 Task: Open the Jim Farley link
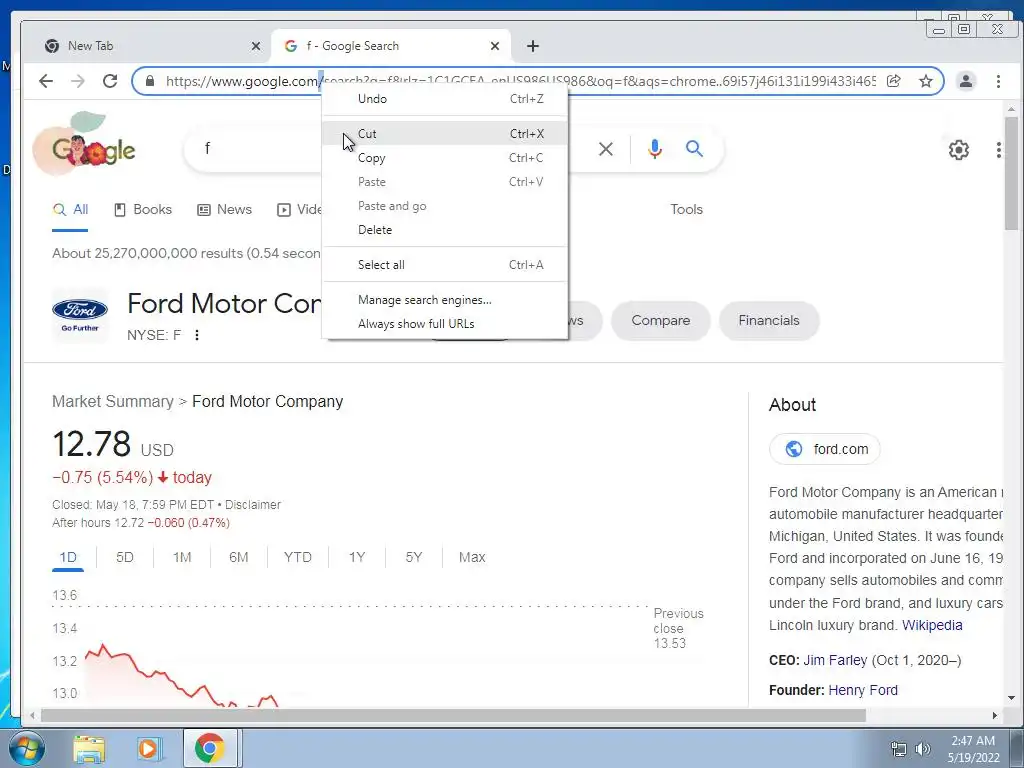(835, 660)
